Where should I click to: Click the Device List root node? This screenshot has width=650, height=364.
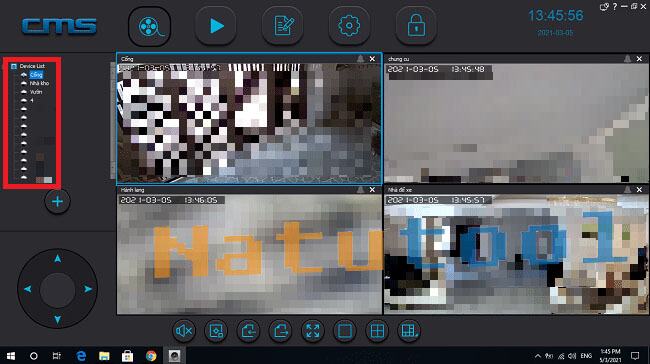click(32, 66)
